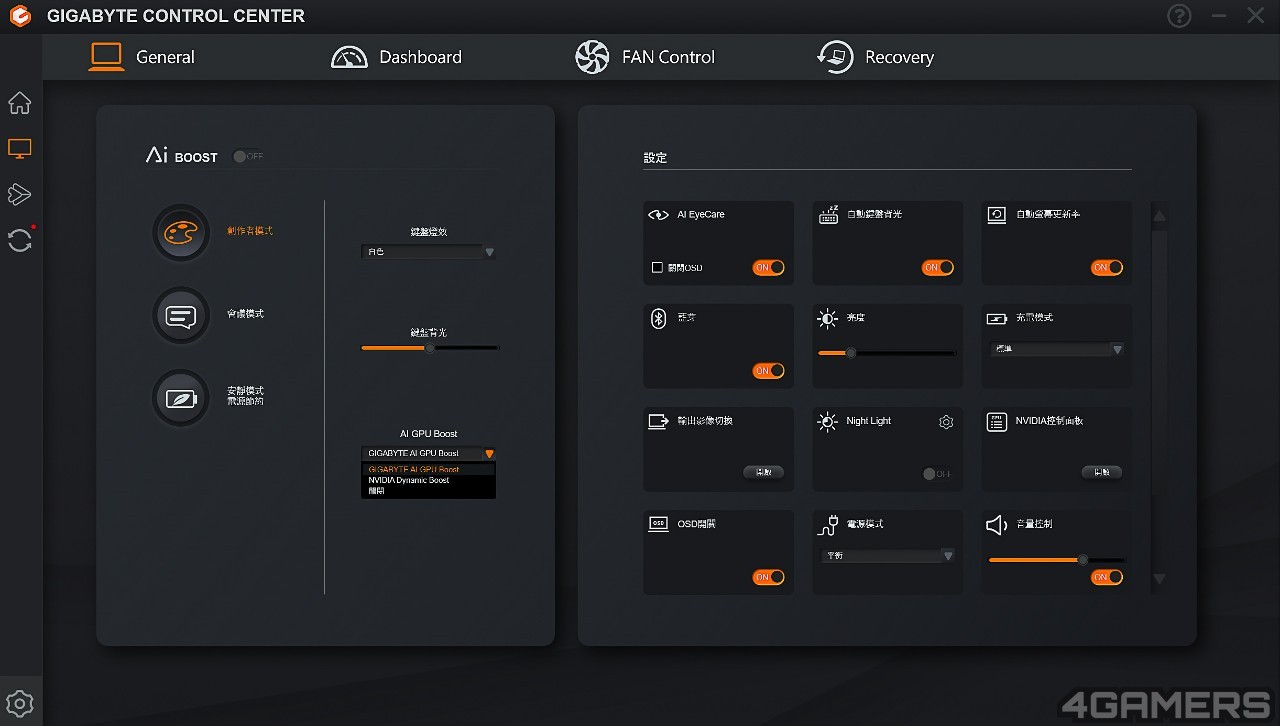This screenshot has height=726, width=1280.
Task: Click the Bluetooth symbol icon
Action: pos(658,318)
